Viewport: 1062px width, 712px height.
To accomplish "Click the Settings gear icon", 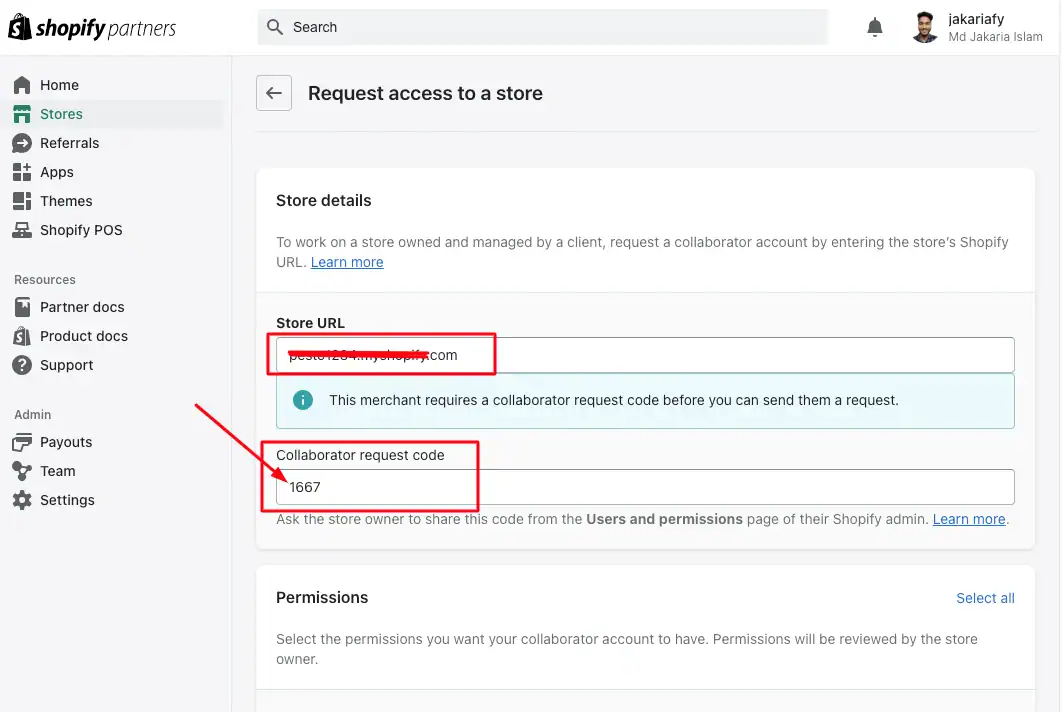I will 22,500.
